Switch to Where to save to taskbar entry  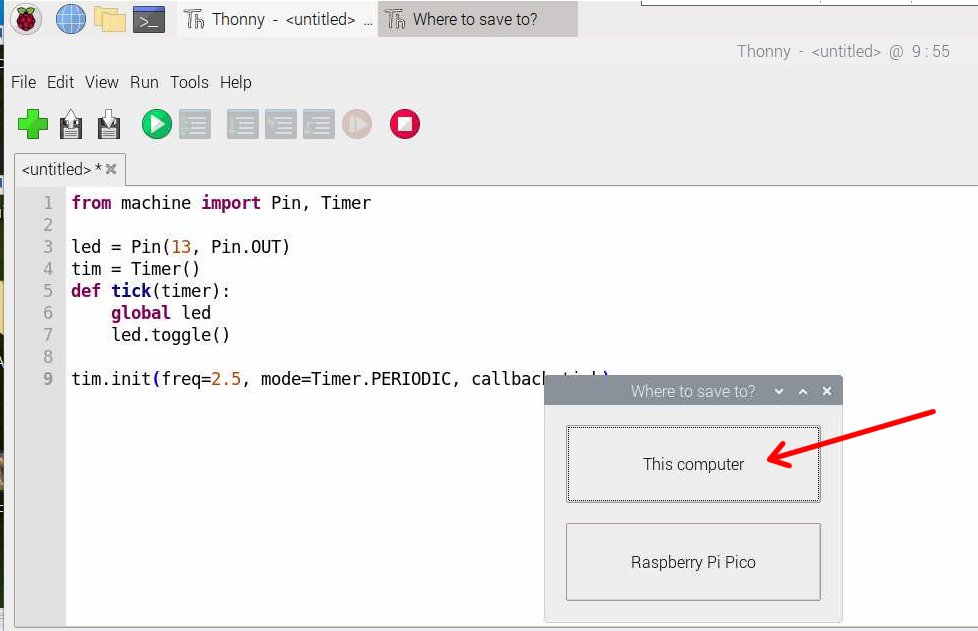click(x=477, y=19)
